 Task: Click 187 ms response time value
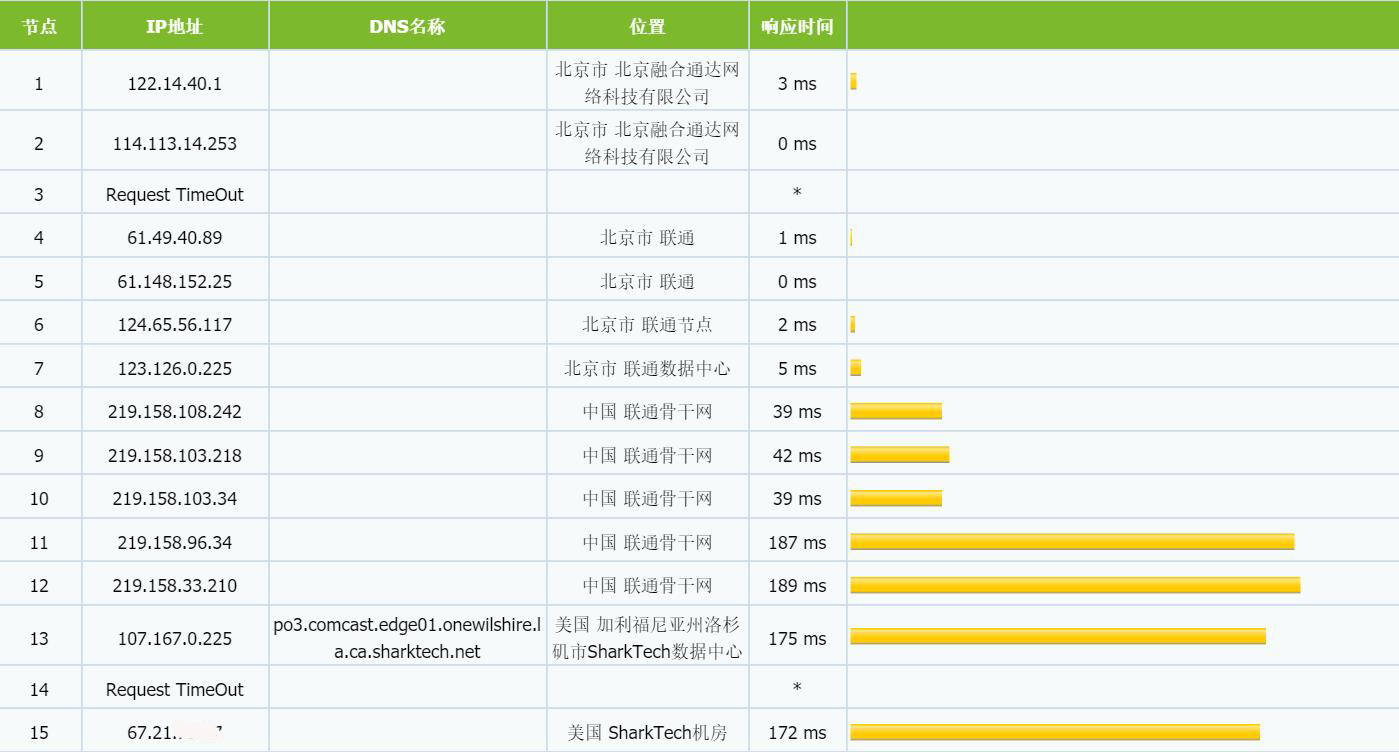tap(797, 543)
